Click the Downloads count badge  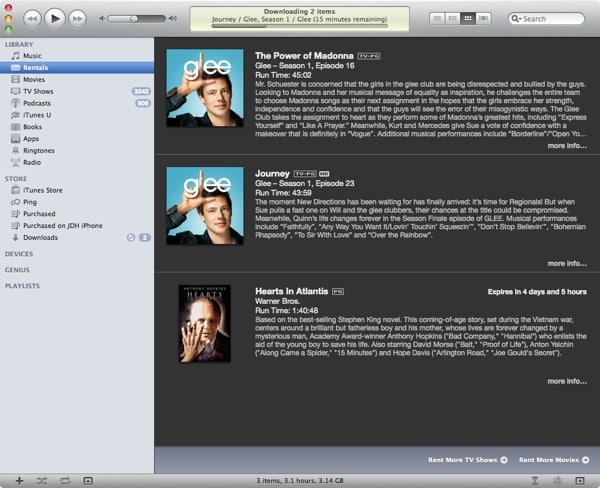tap(145, 238)
